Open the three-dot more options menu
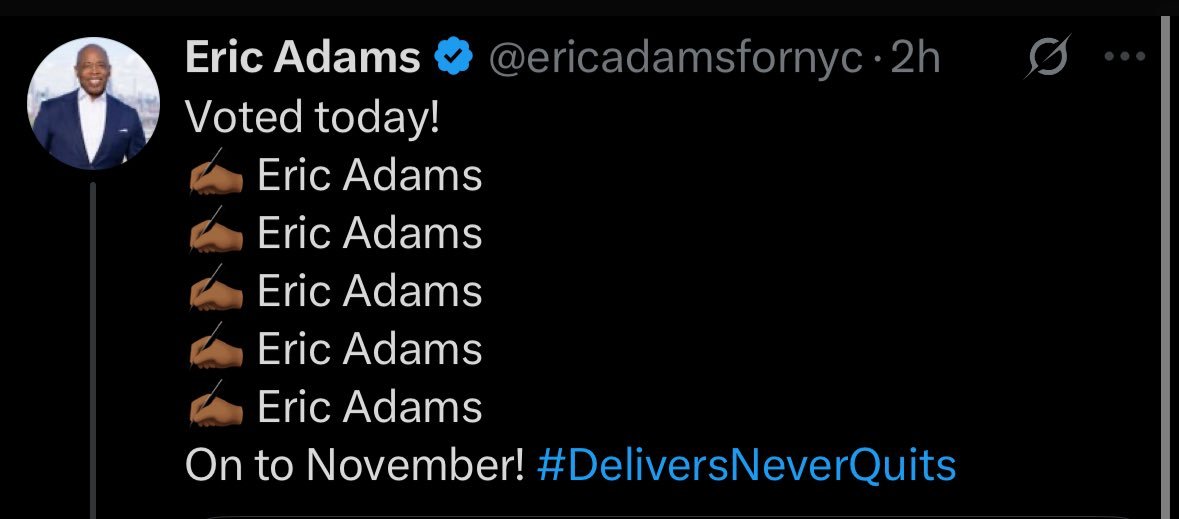This screenshot has width=1179, height=519. [x=1125, y=56]
